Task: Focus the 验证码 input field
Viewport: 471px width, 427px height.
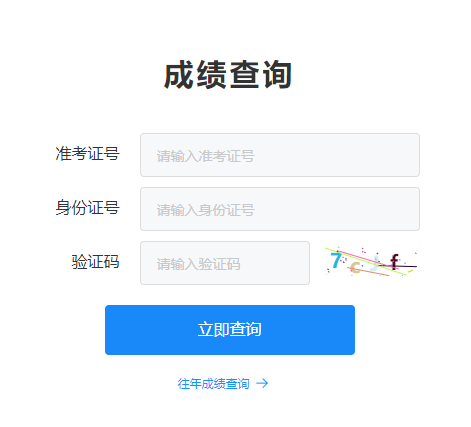Action: (x=225, y=263)
